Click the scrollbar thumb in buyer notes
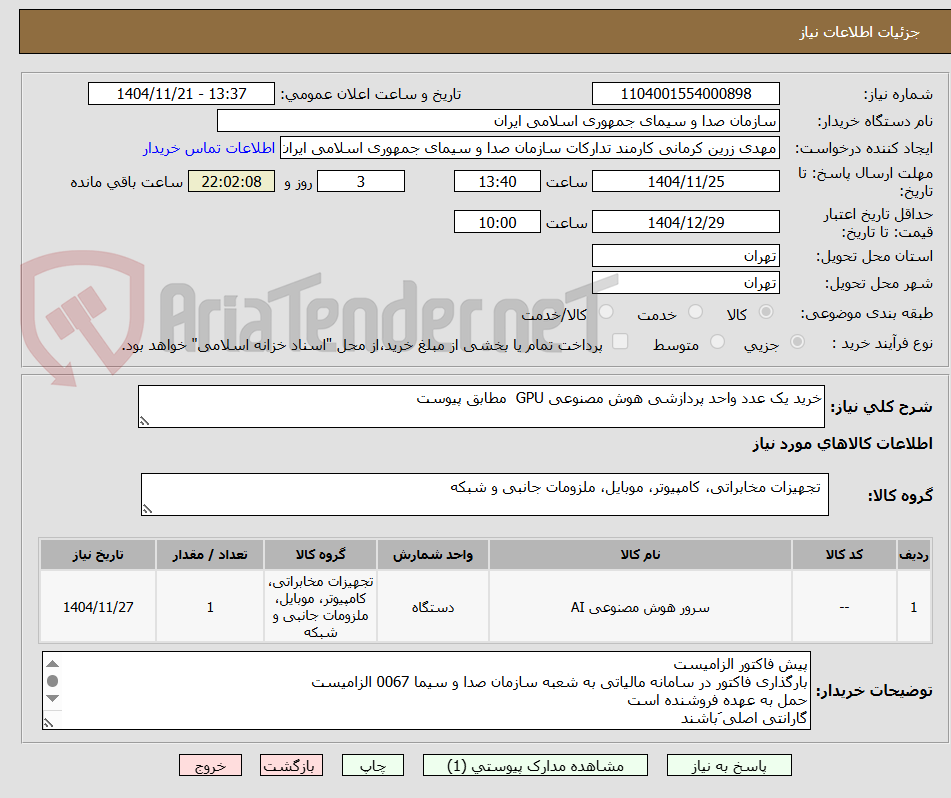This screenshot has width=951, height=798. point(53,681)
